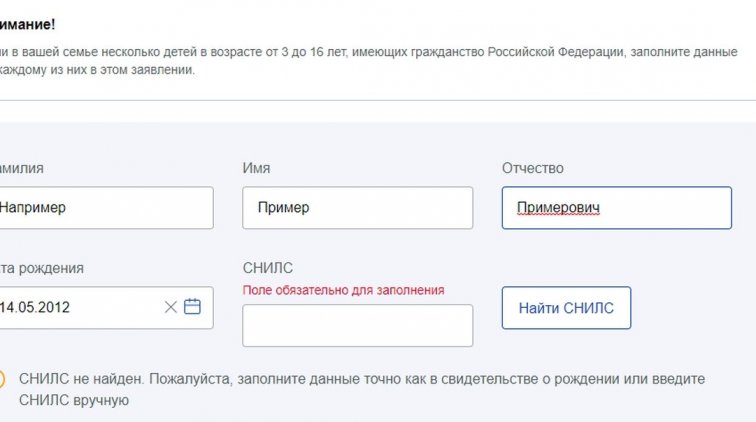This screenshot has width=756, height=422.
Task: Open the calendar date picker icon
Action: 192,307
